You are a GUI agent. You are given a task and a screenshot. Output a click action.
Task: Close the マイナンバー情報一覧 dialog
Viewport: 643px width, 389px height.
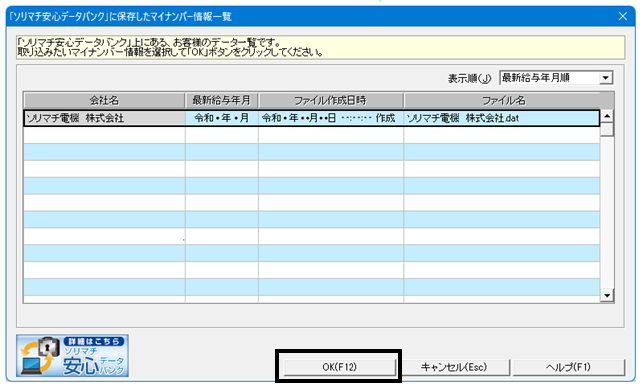[622, 16]
